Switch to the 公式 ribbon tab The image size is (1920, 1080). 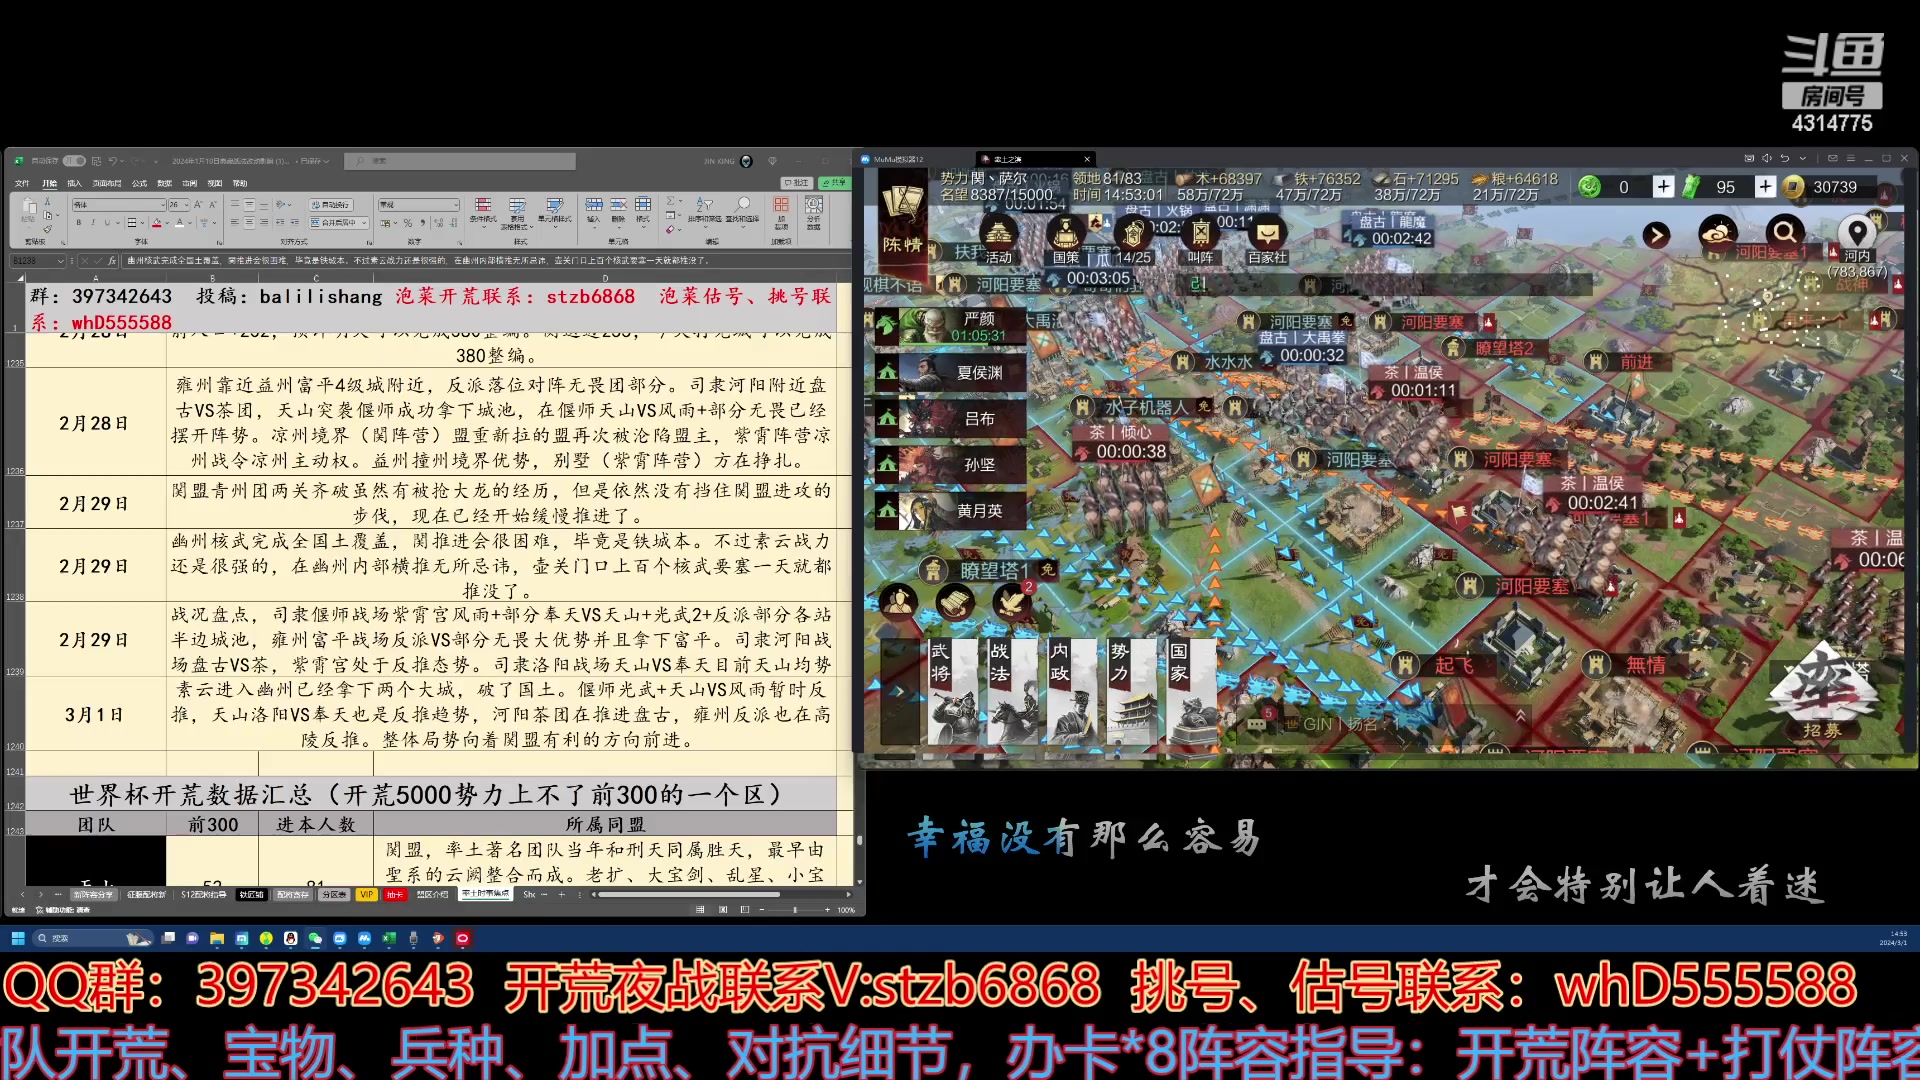pos(139,183)
